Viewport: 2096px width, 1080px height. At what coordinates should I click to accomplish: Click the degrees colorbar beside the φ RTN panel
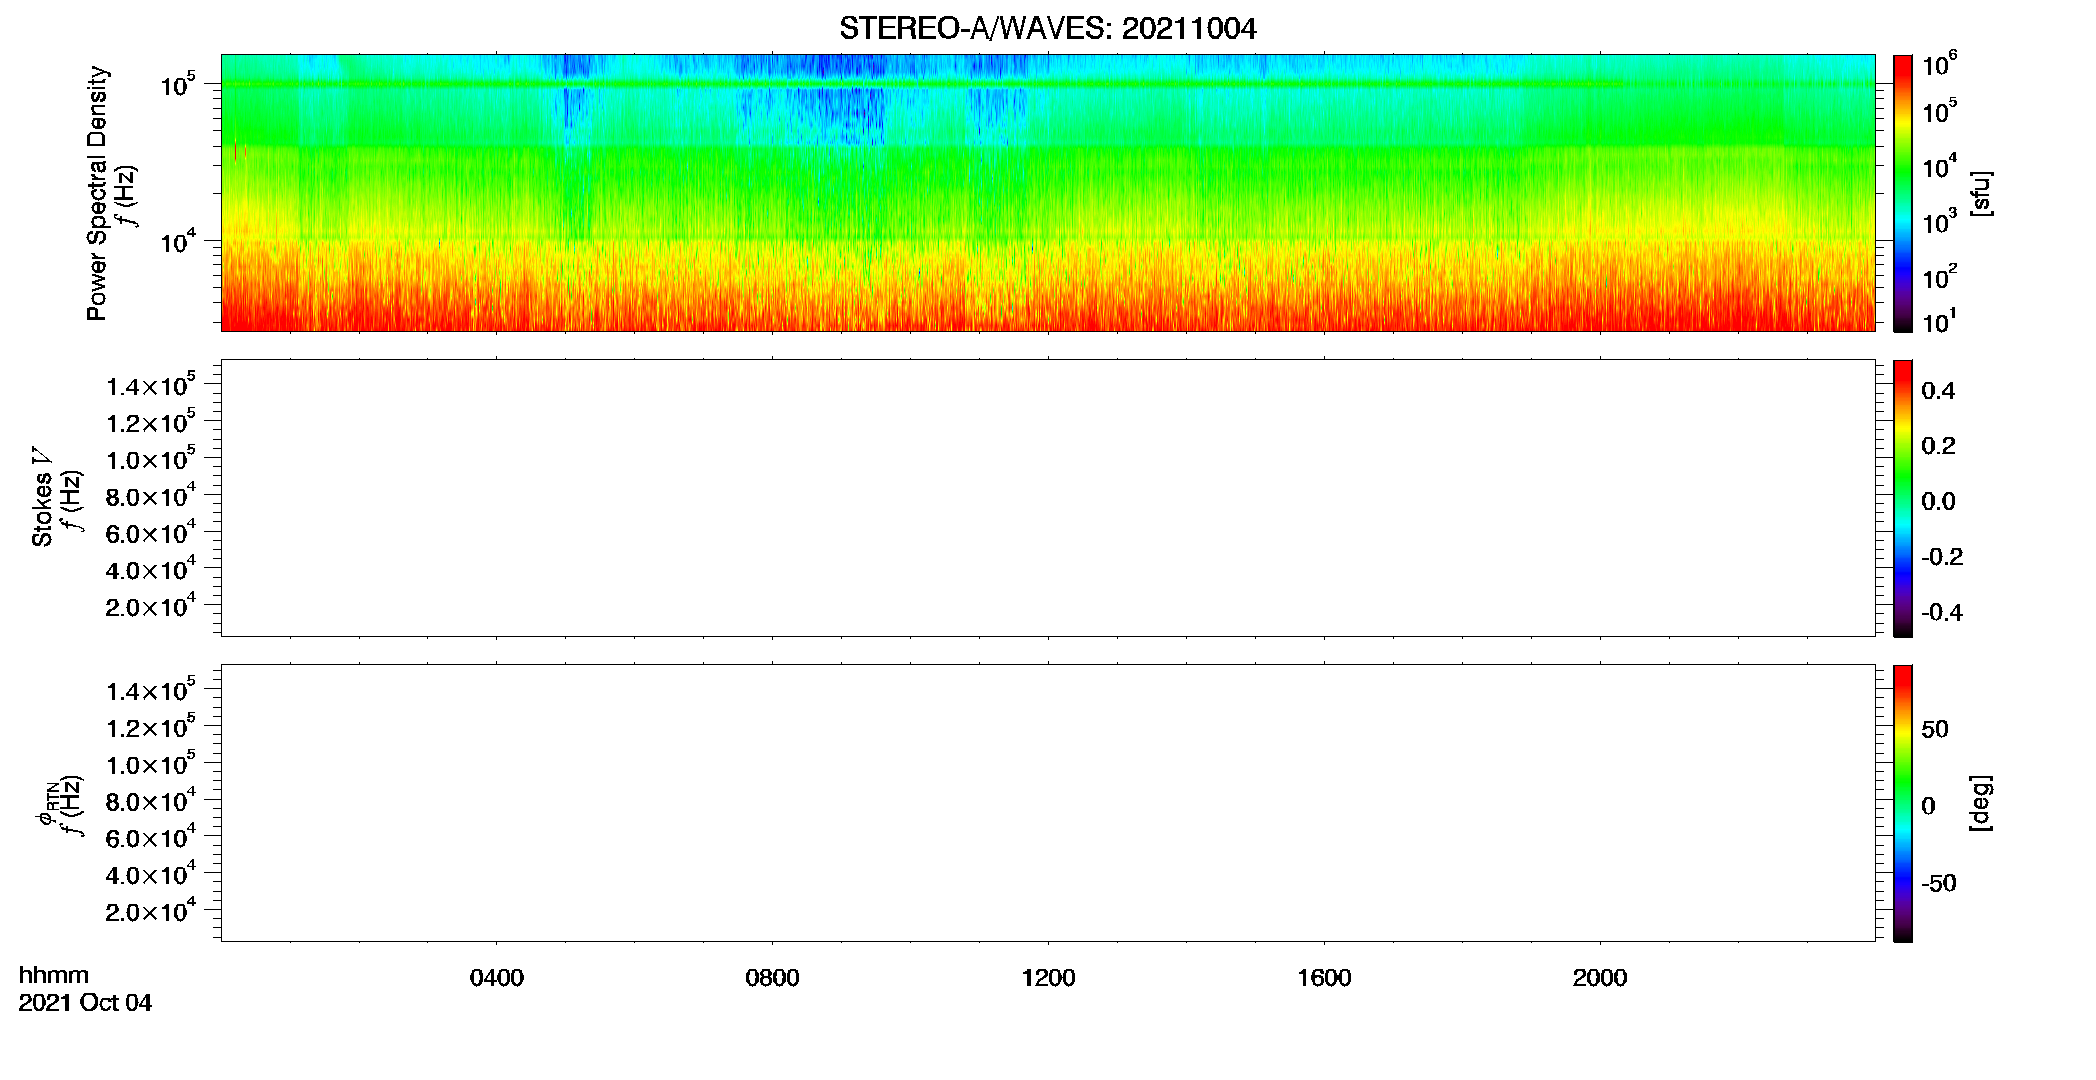[1903, 803]
